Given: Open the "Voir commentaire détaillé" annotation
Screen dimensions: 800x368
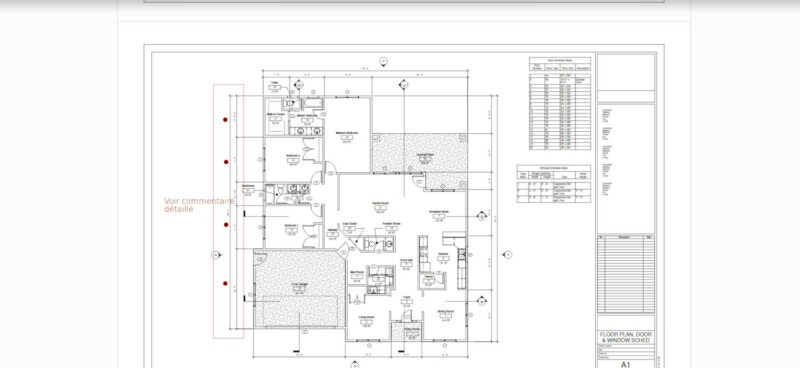Looking at the screenshot, I should [x=199, y=205].
